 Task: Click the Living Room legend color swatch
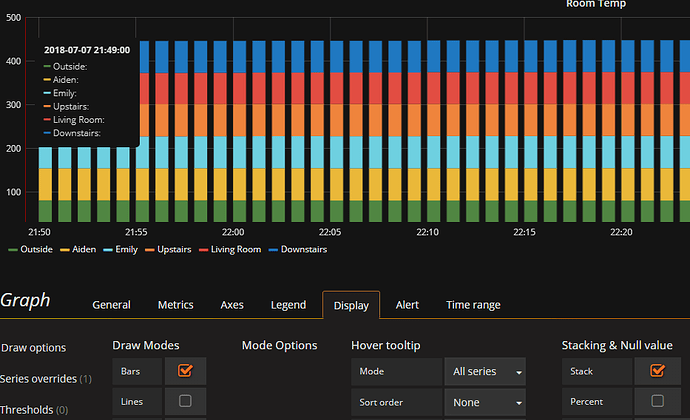(203, 250)
